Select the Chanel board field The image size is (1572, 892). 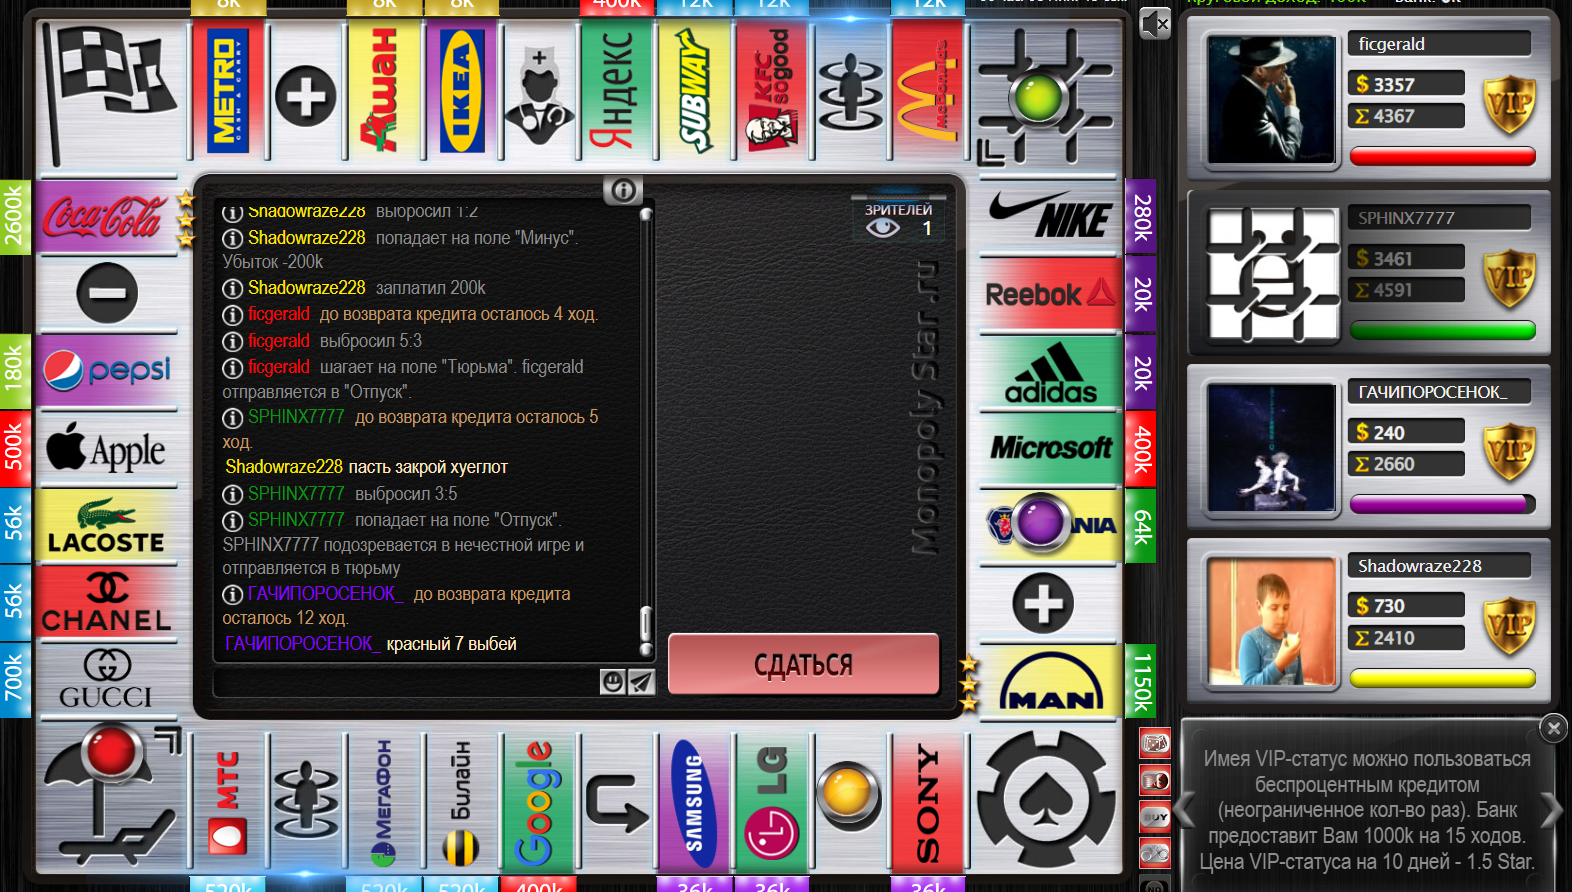tap(106, 602)
